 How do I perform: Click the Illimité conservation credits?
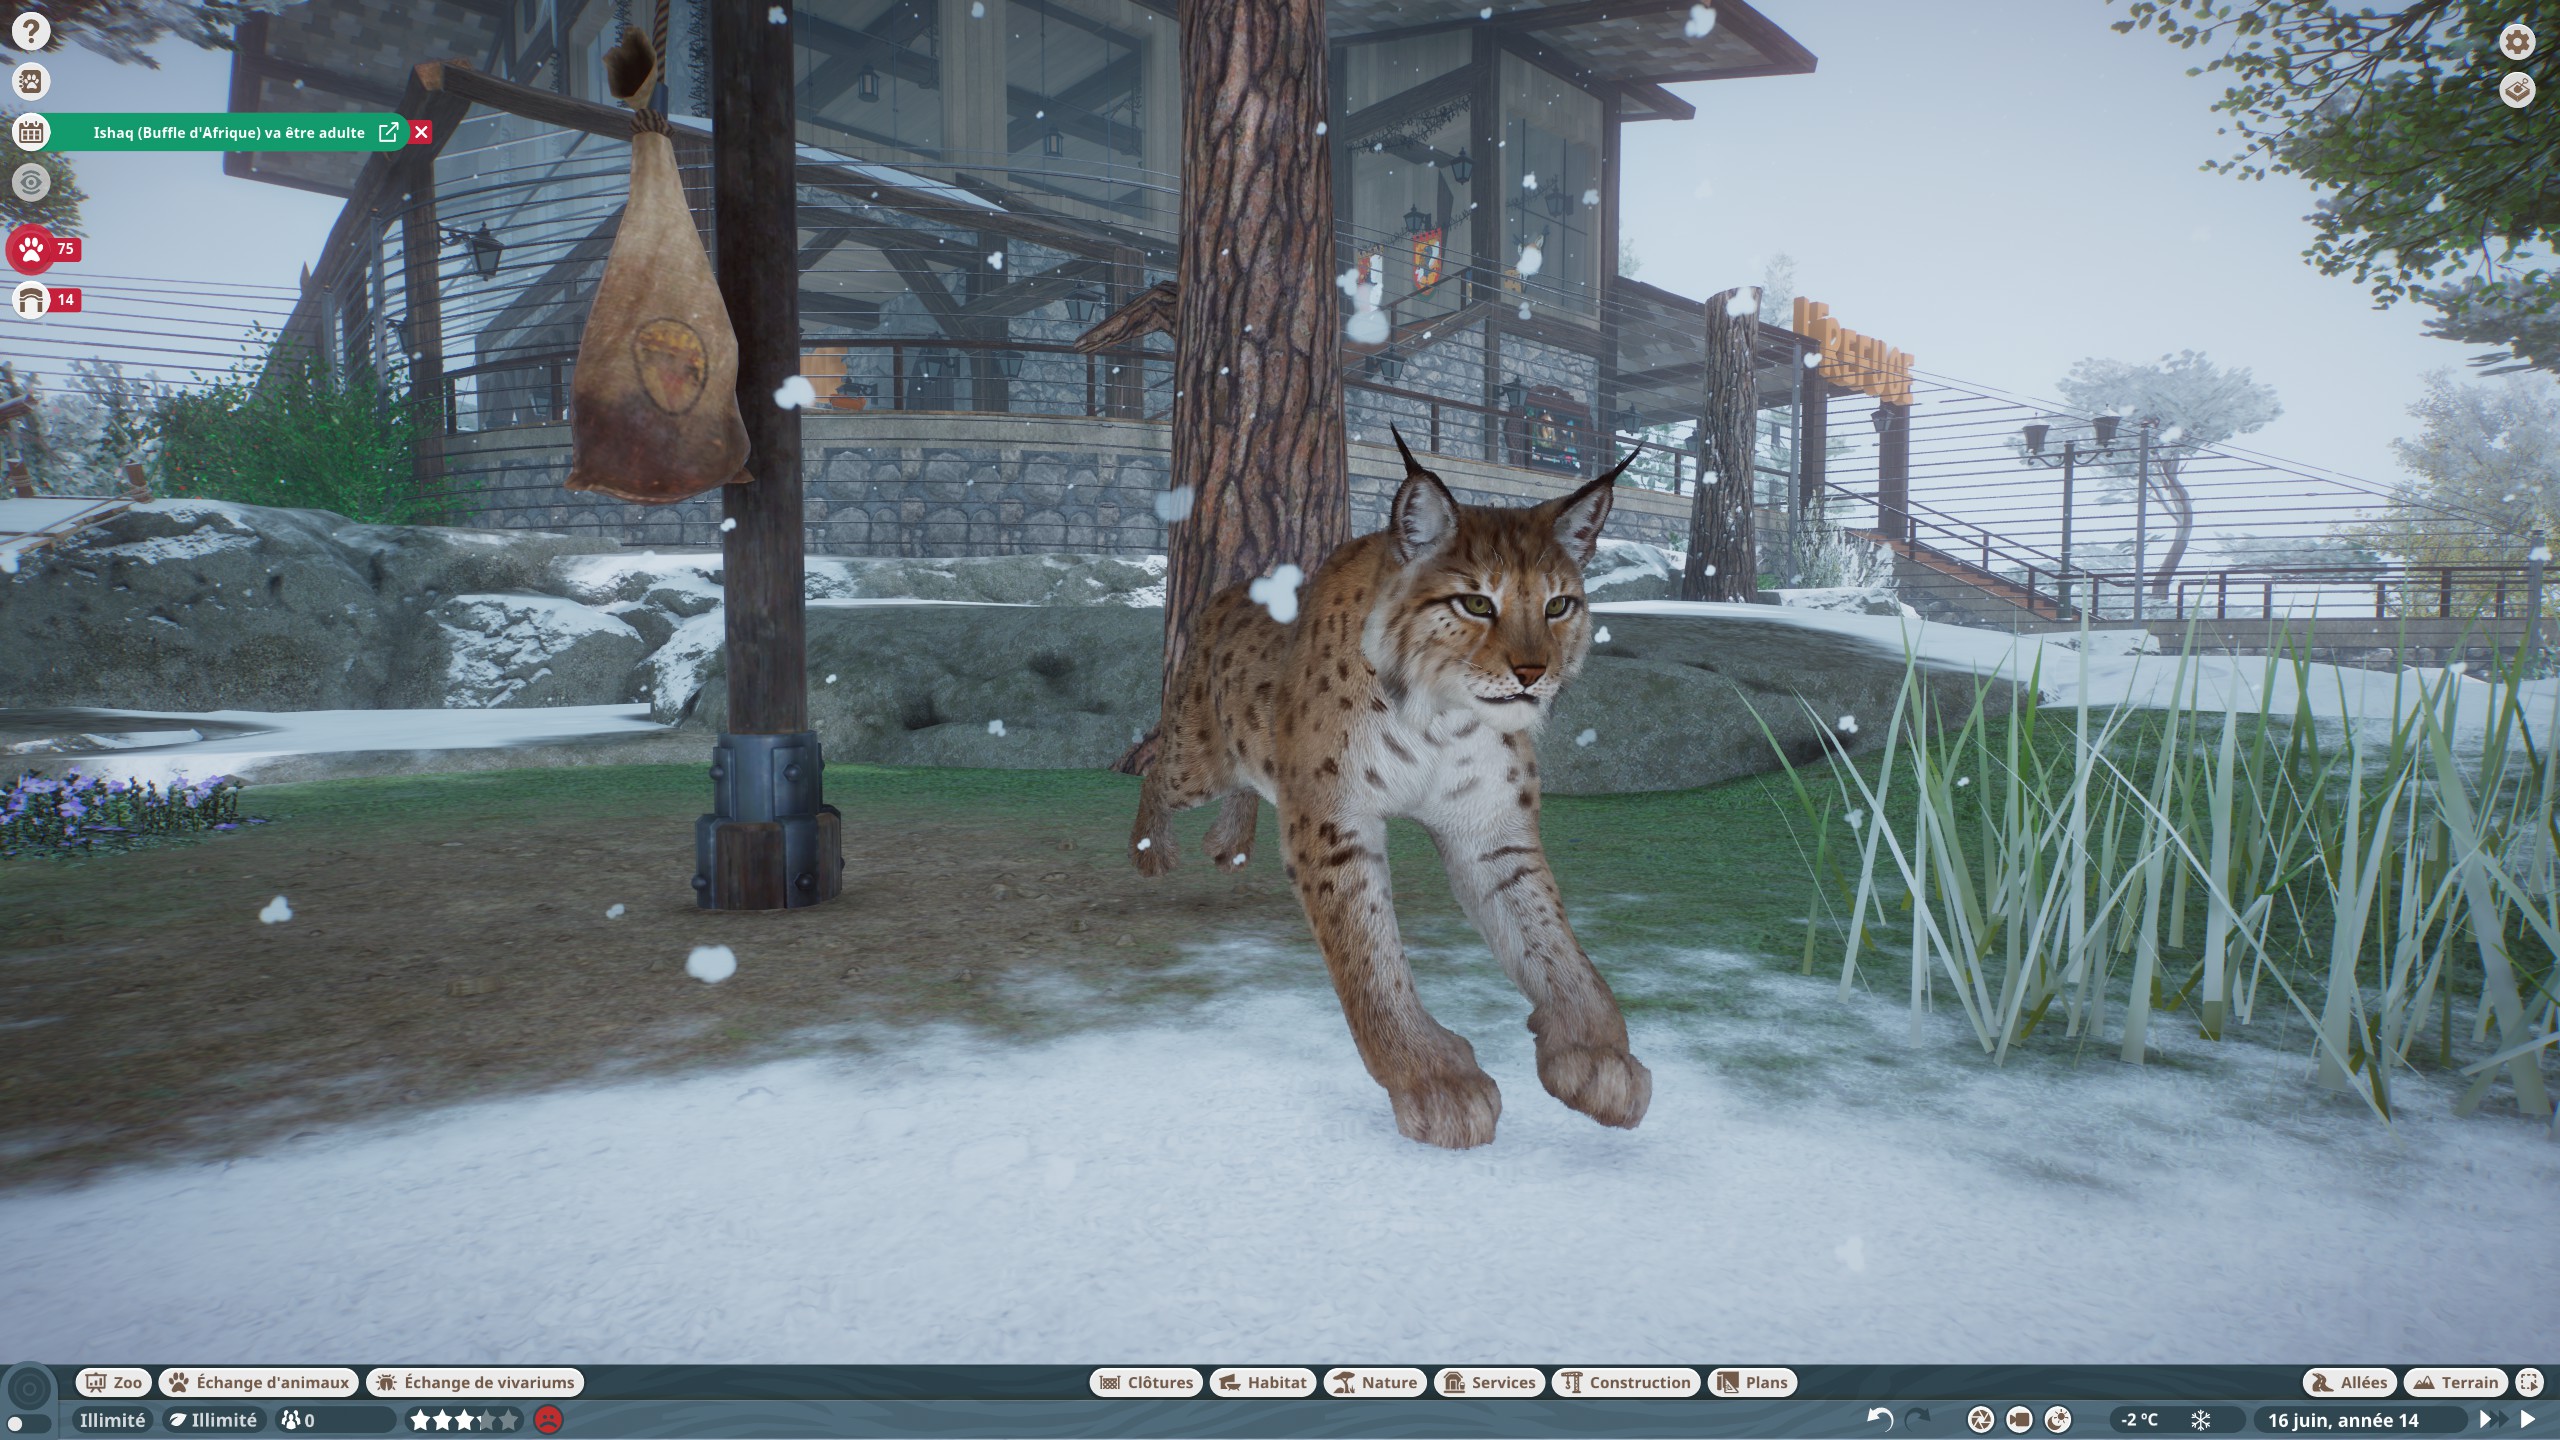point(213,1420)
